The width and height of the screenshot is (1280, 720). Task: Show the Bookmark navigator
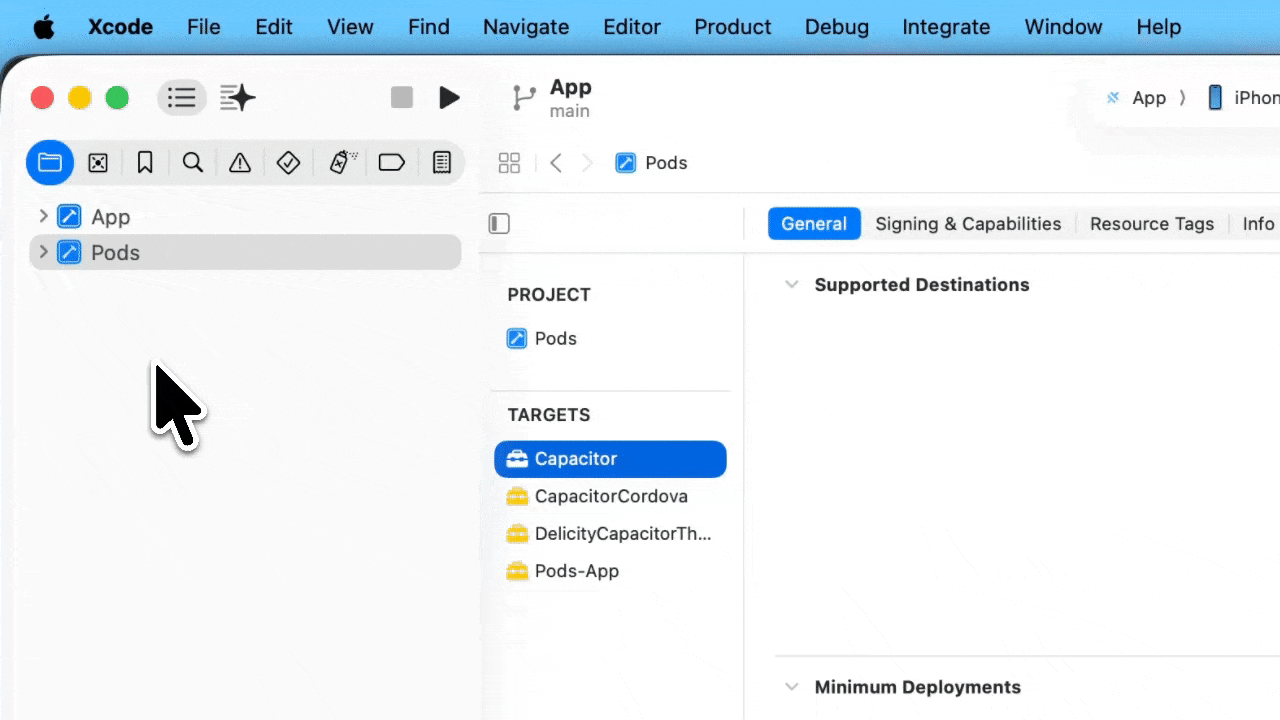145,162
